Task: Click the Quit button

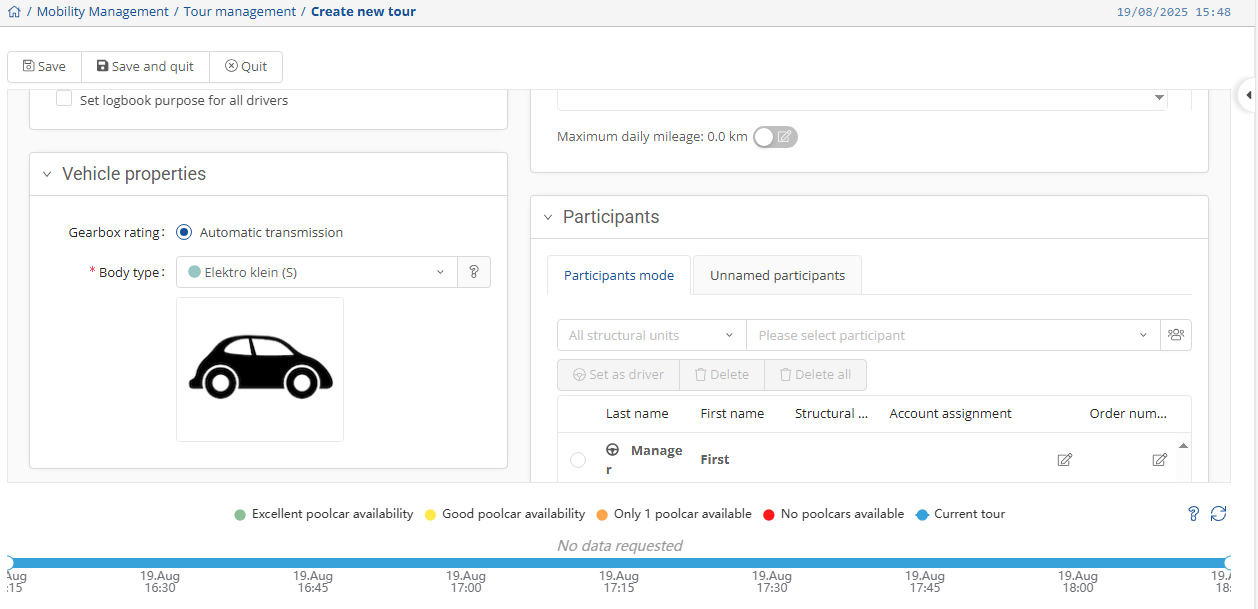Action: pyautogui.click(x=246, y=66)
